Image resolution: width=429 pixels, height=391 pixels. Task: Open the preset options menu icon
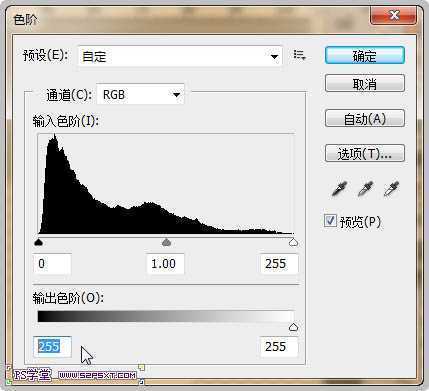click(299, 55)
